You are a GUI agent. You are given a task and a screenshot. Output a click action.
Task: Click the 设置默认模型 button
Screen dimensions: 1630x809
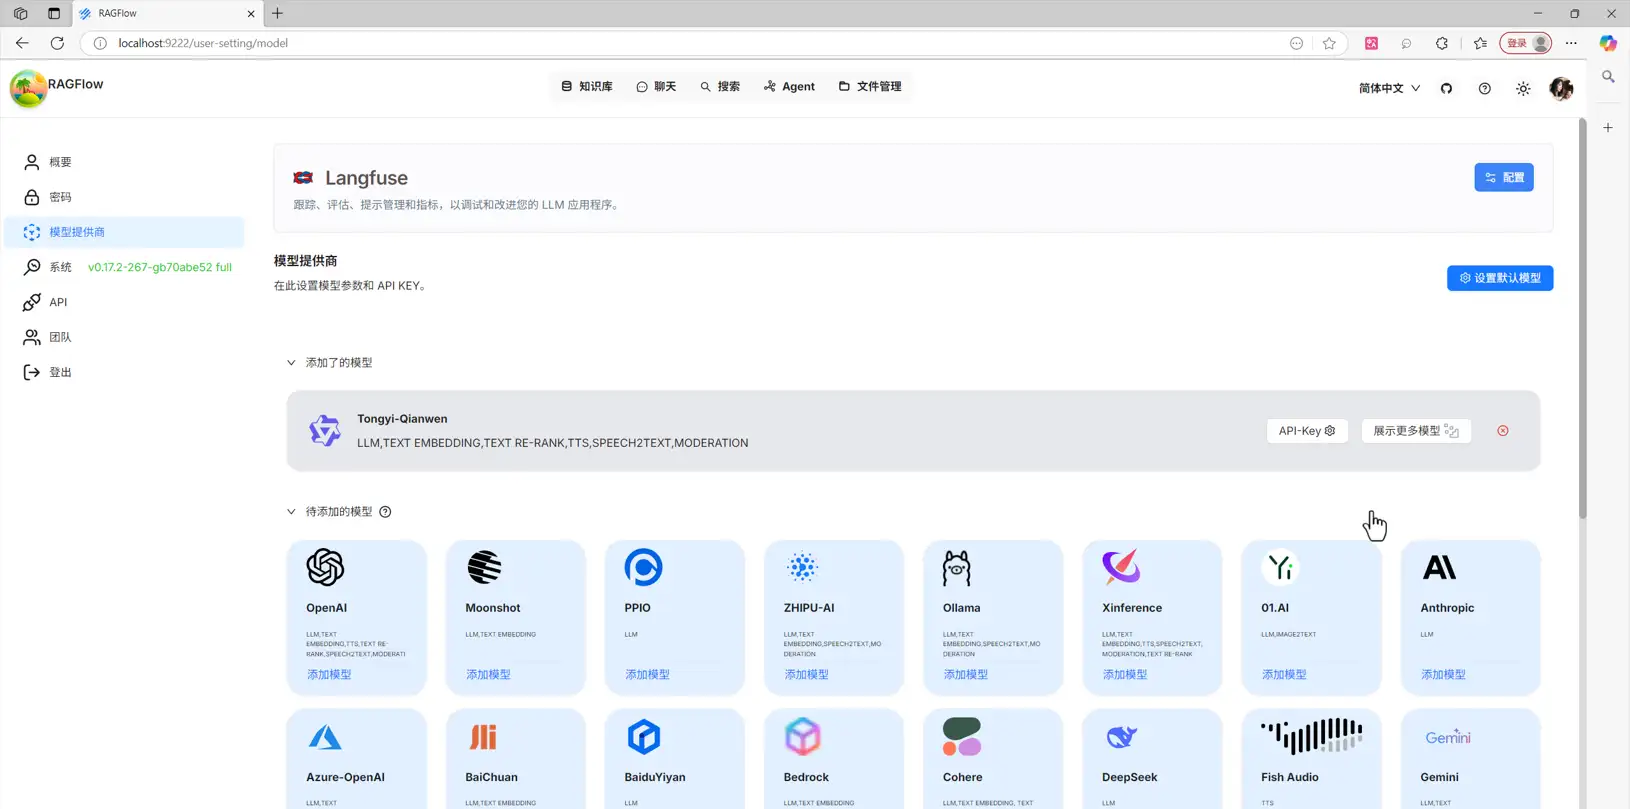pyautogui.click(x=1499, y=278)
